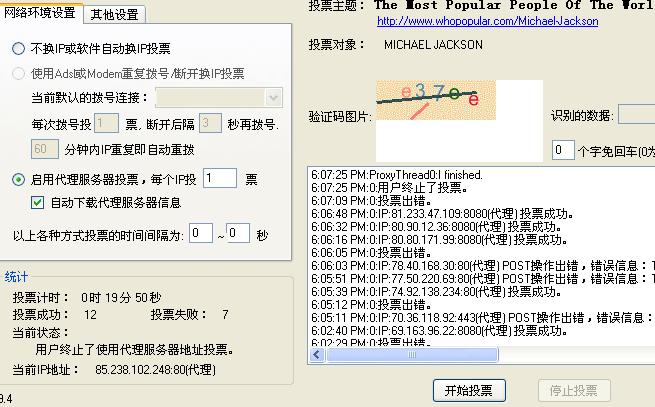This screenshot has height=407, width=655.
Task: Select 不换IP或软件自动换IP投票 radio option
Action: coord(19,48)
